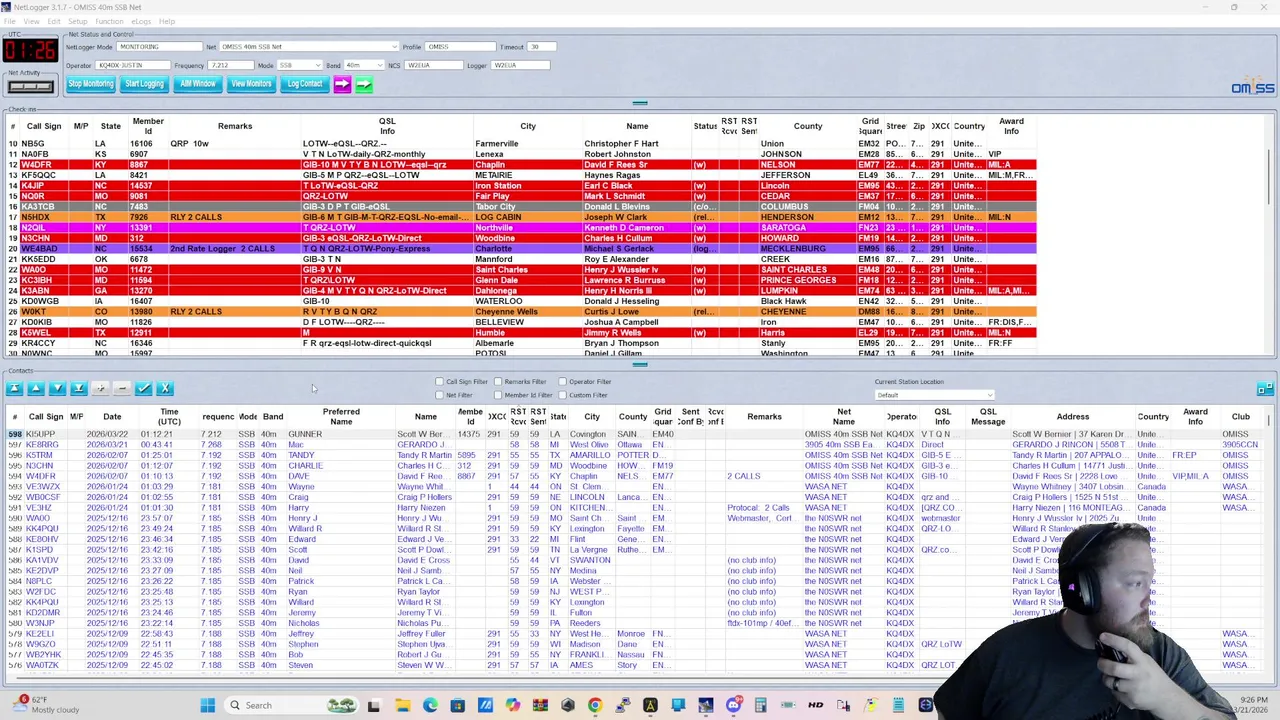Click the Logger input field
This screenshot has height=720, width=1280.
[519, 65]
